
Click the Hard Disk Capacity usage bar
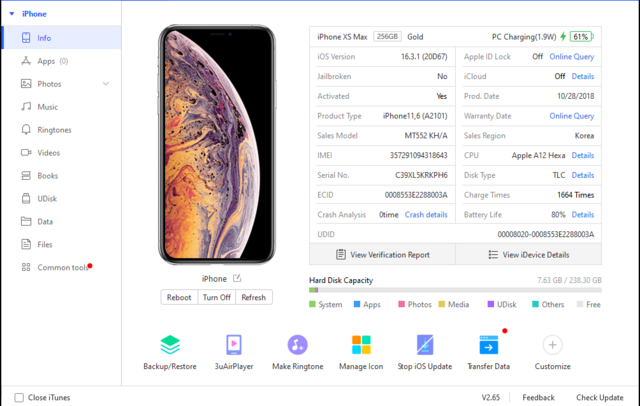pyautogui.click(x=455, y=290)
